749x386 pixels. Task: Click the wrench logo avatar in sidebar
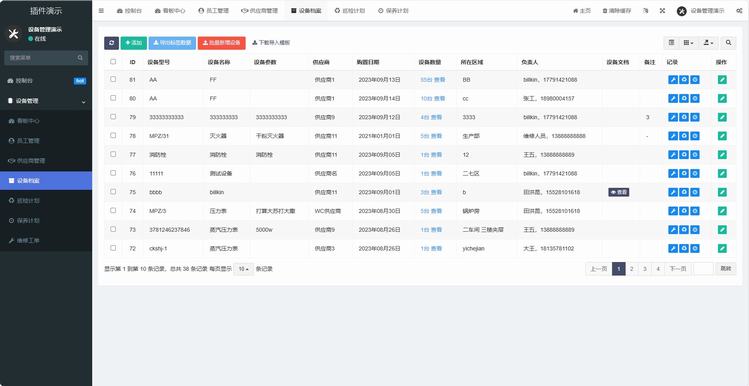tap(13, 33)
